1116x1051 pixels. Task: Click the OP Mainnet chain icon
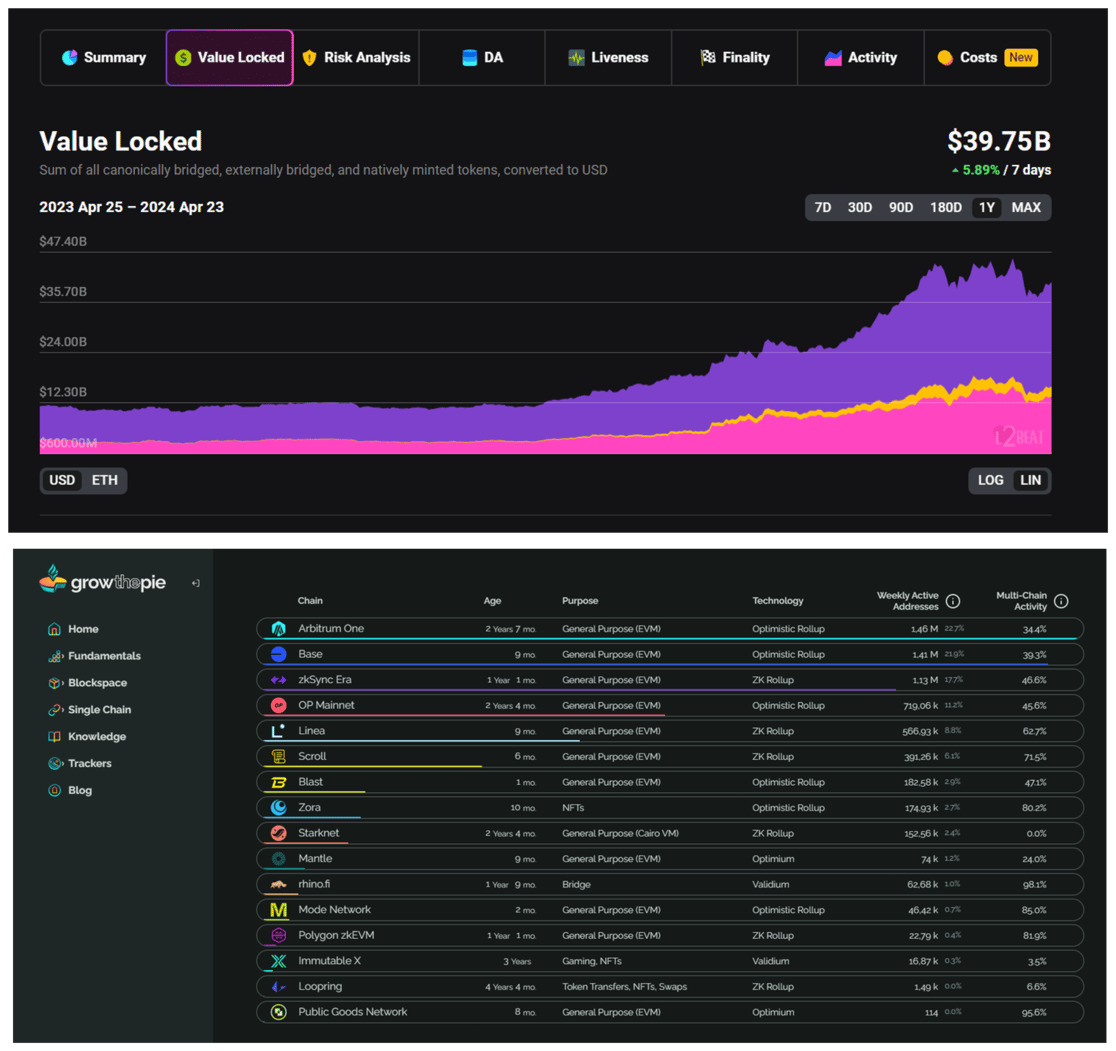tap(279, 706)
